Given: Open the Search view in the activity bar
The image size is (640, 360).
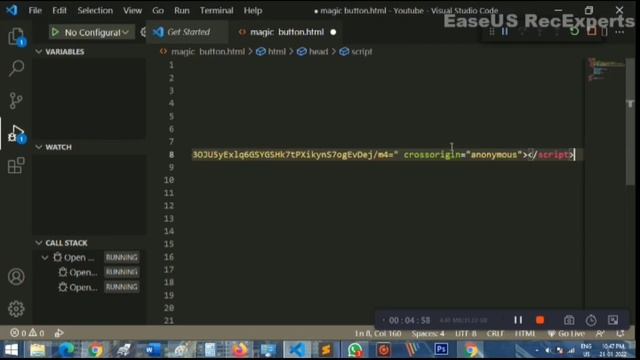Looking at the screenshot, I should [16, 68].
